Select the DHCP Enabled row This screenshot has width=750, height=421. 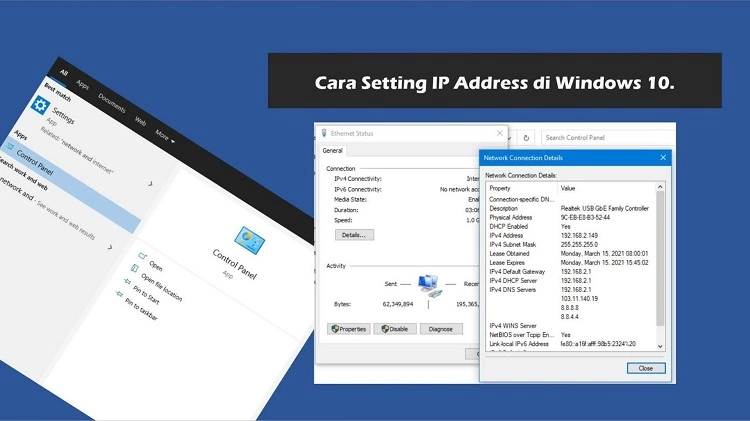(x=571, y=226)
